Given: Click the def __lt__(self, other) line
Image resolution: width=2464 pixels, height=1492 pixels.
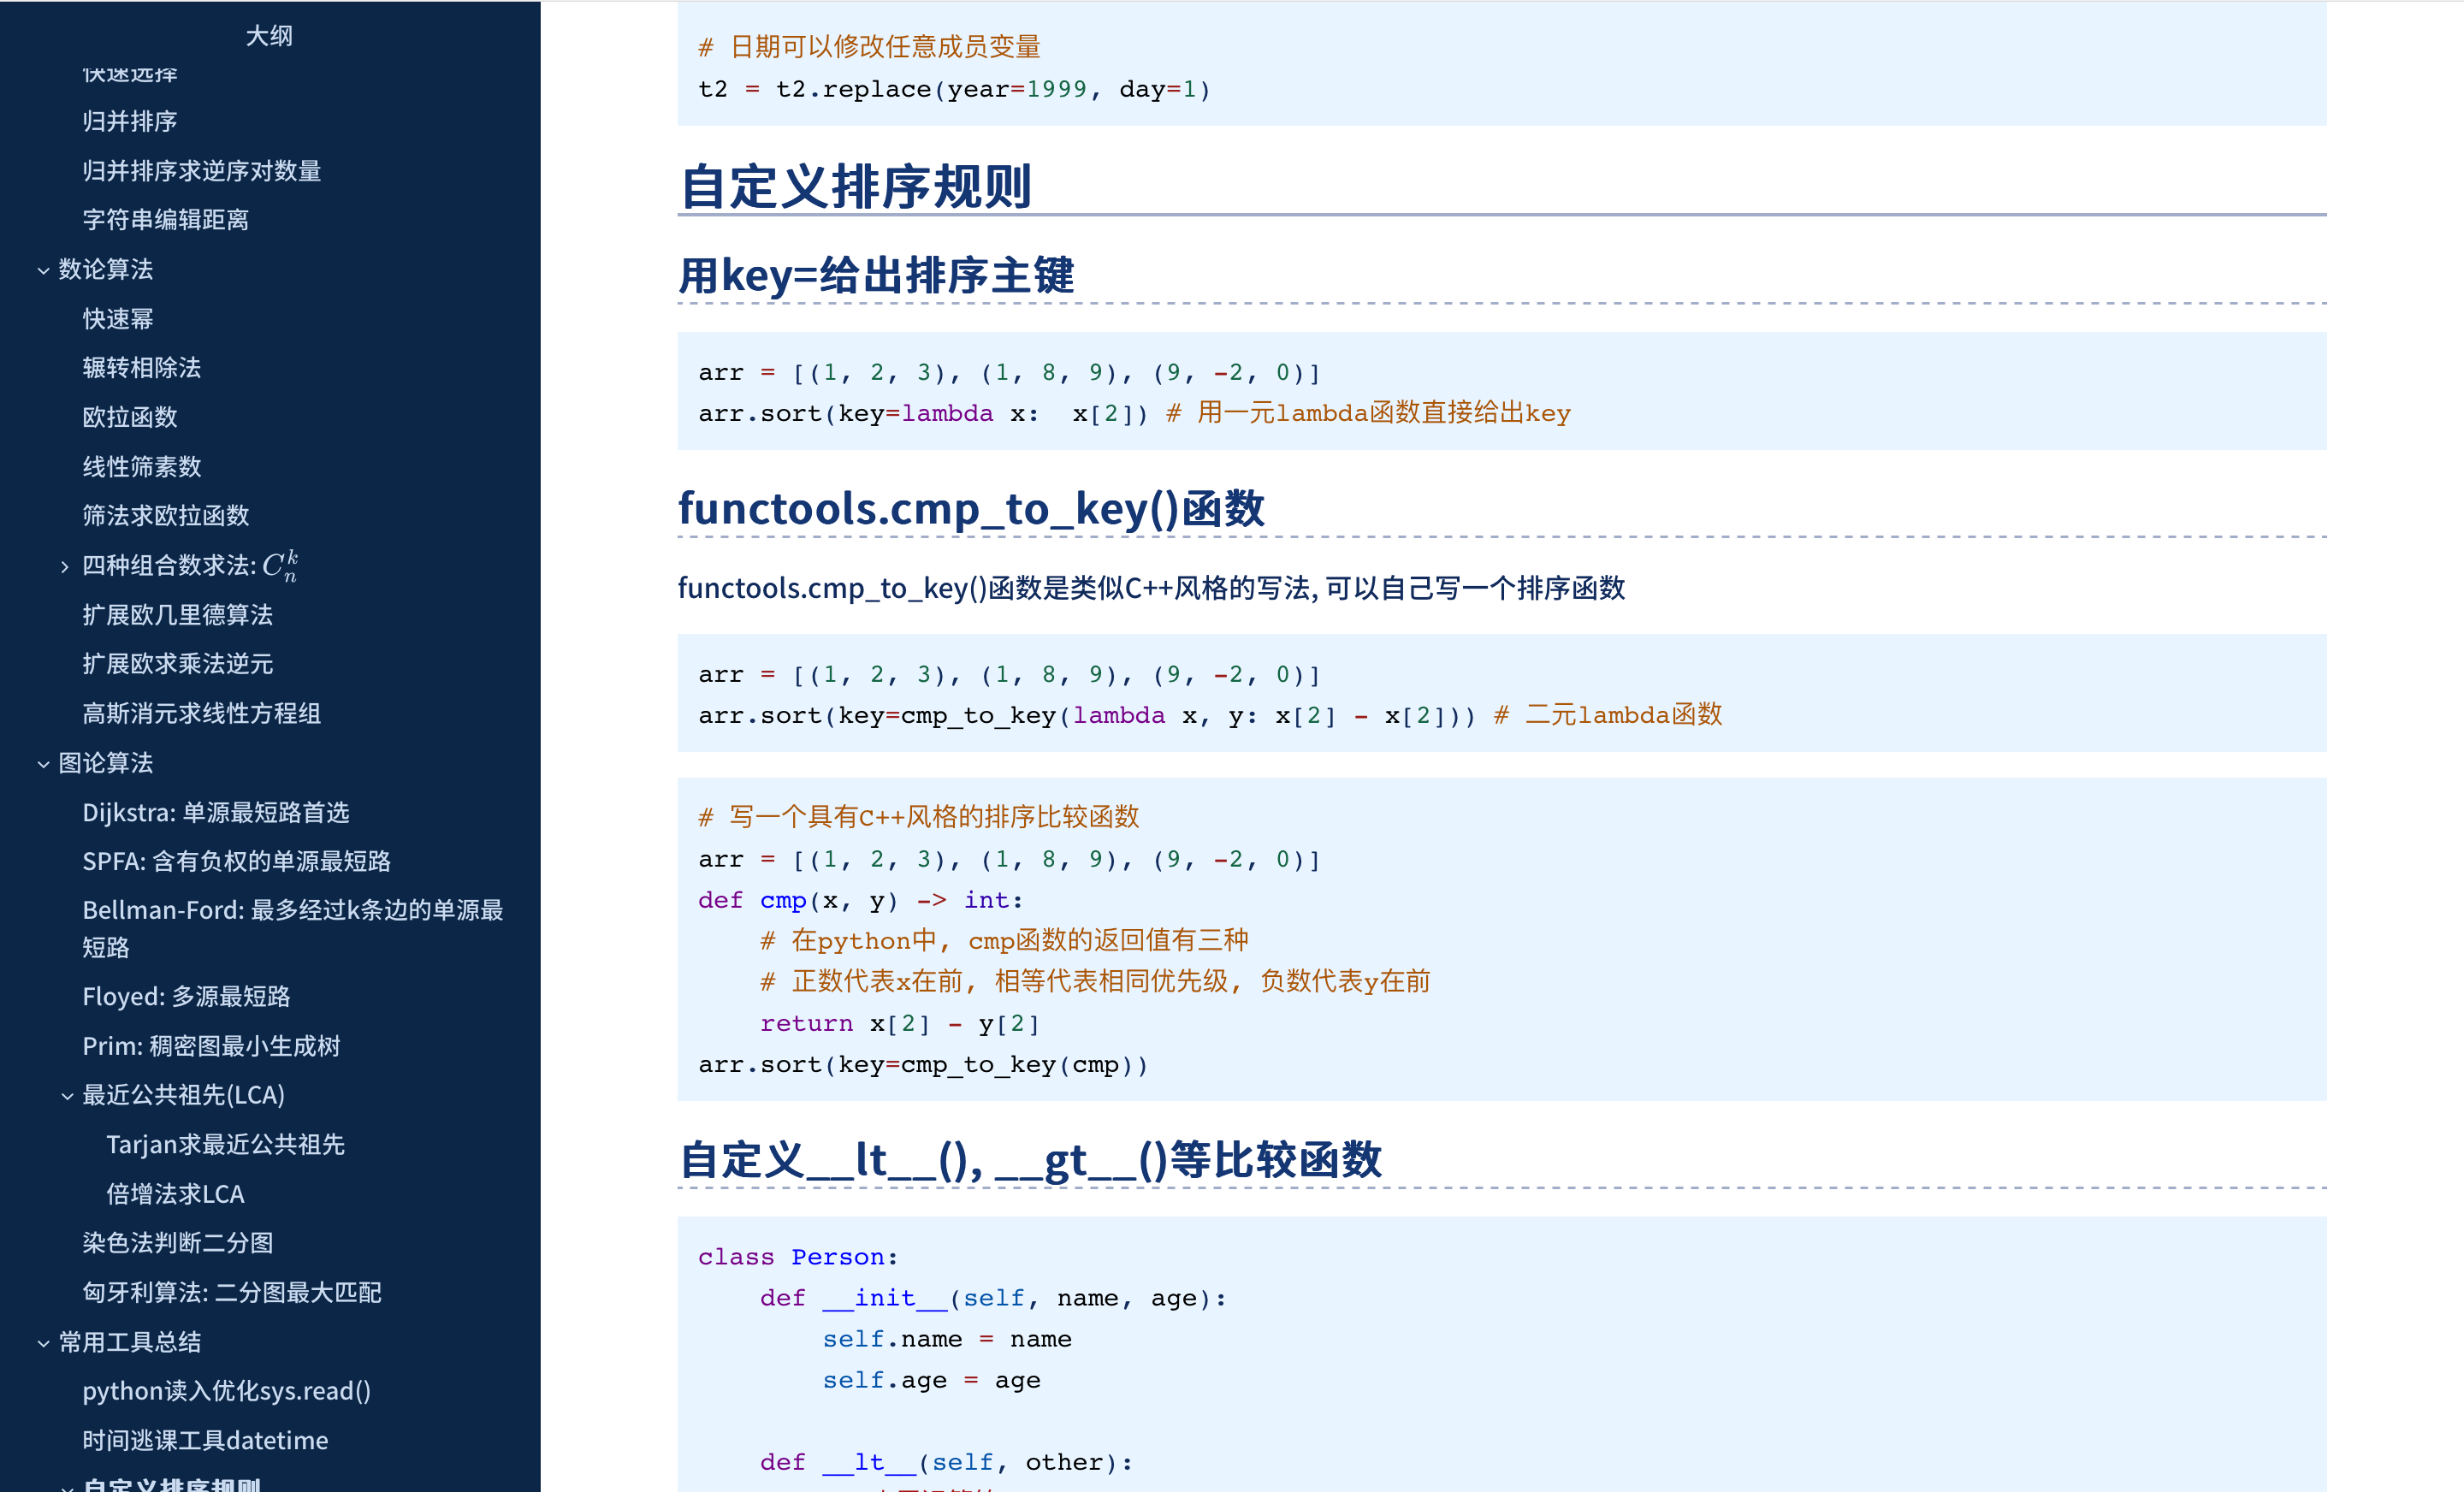Looking at the screenshot, I should 947,1462.
